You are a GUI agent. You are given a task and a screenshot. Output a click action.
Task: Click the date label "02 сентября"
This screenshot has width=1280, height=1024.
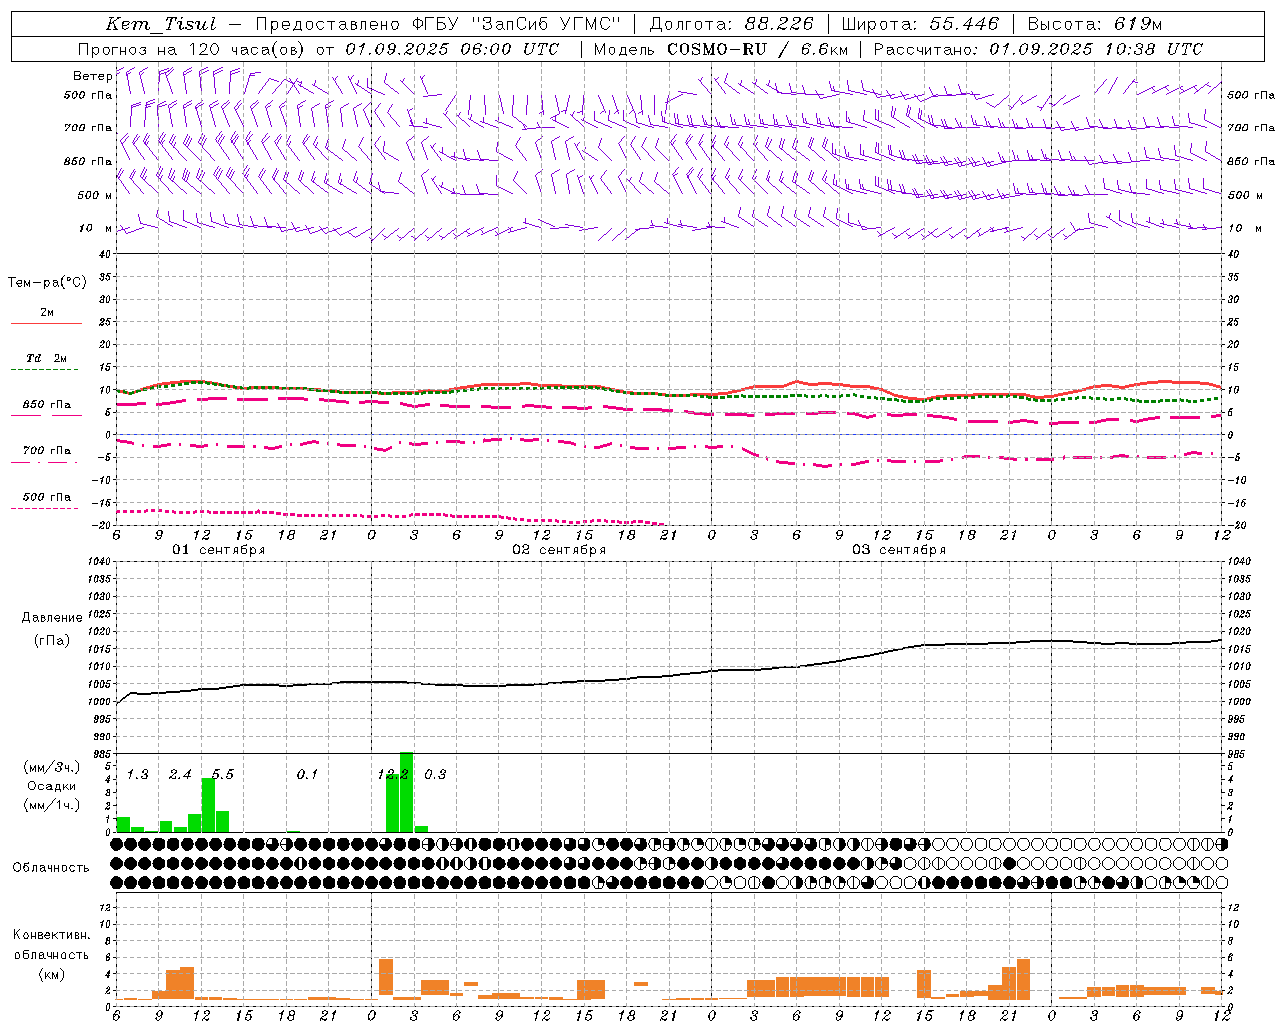[x=558, y=550]
